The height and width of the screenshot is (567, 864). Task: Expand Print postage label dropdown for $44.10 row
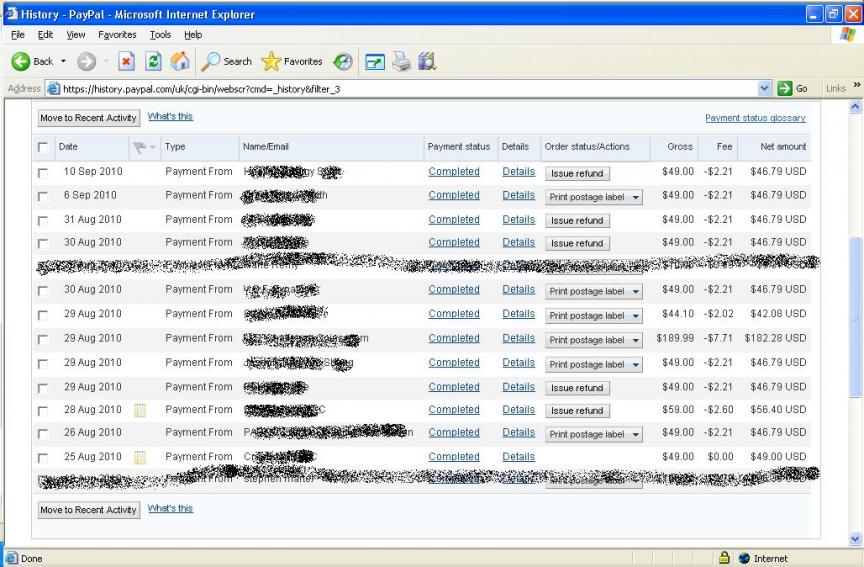tap(635, 316)
